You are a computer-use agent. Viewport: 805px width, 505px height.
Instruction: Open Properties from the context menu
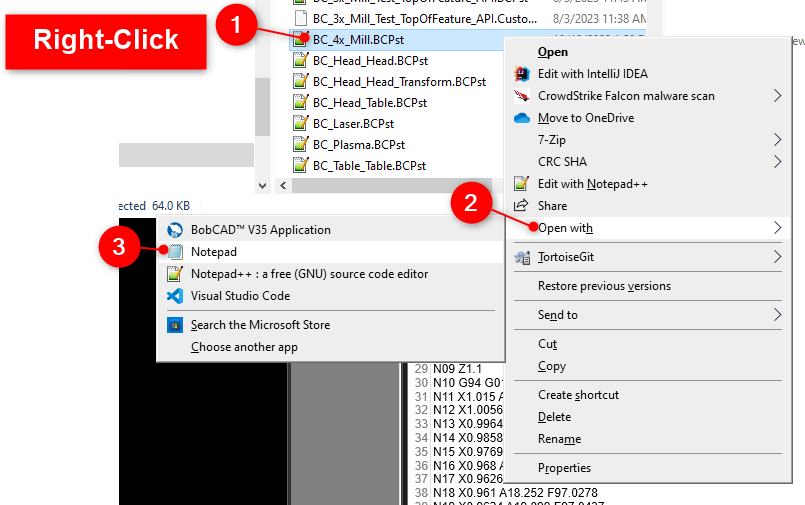[564, 468]
